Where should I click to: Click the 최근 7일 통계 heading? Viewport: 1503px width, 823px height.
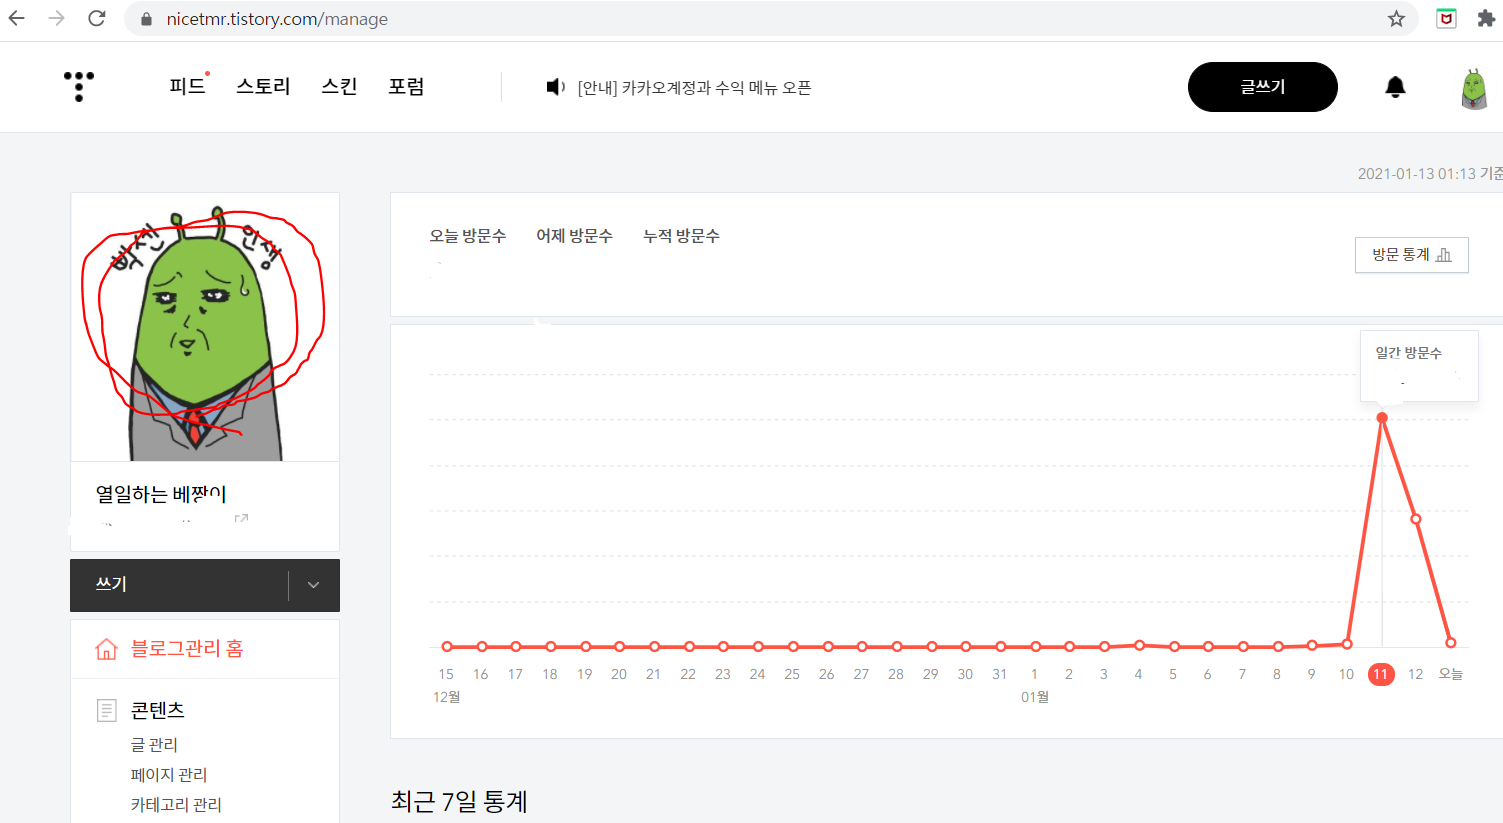click(459, 802)
